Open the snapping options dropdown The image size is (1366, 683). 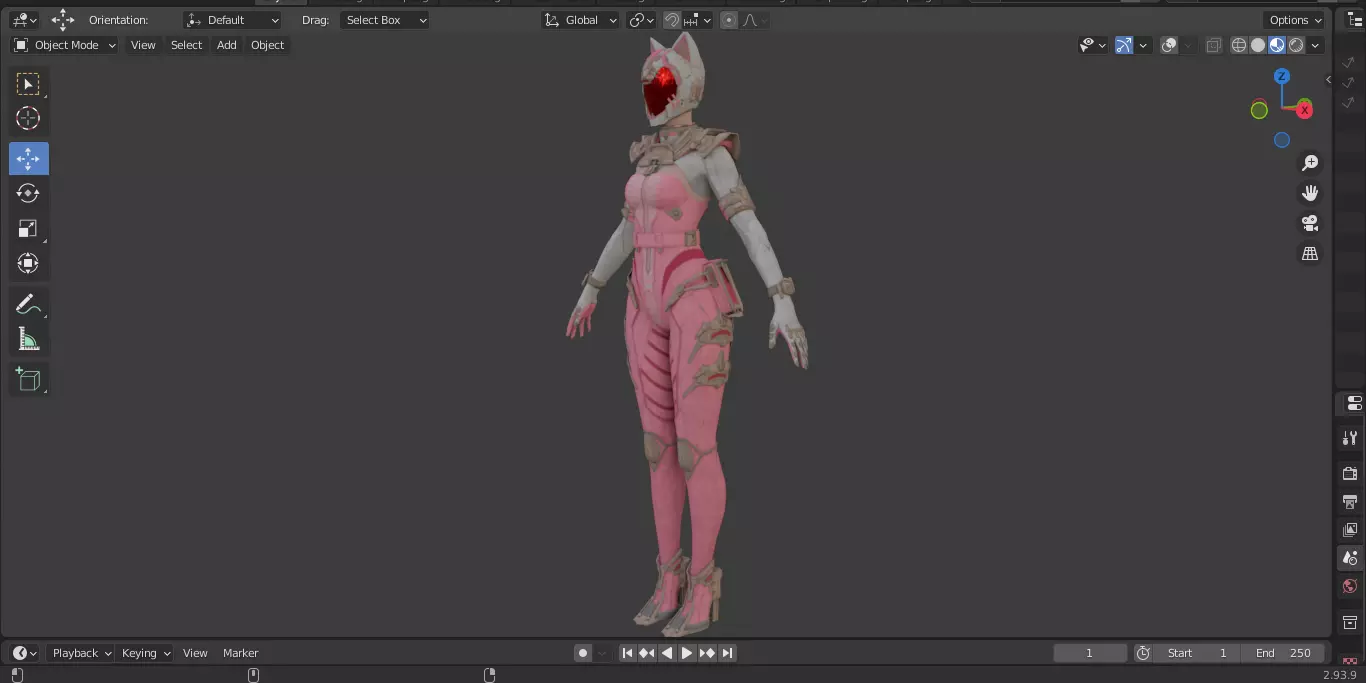pos(698,20)
